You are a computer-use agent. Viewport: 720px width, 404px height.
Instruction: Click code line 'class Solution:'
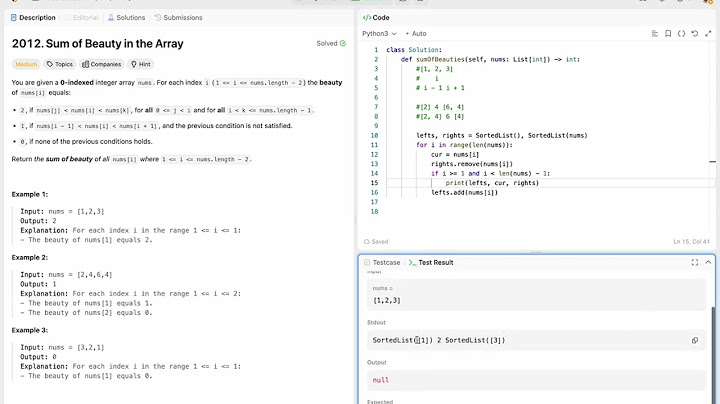414,50
